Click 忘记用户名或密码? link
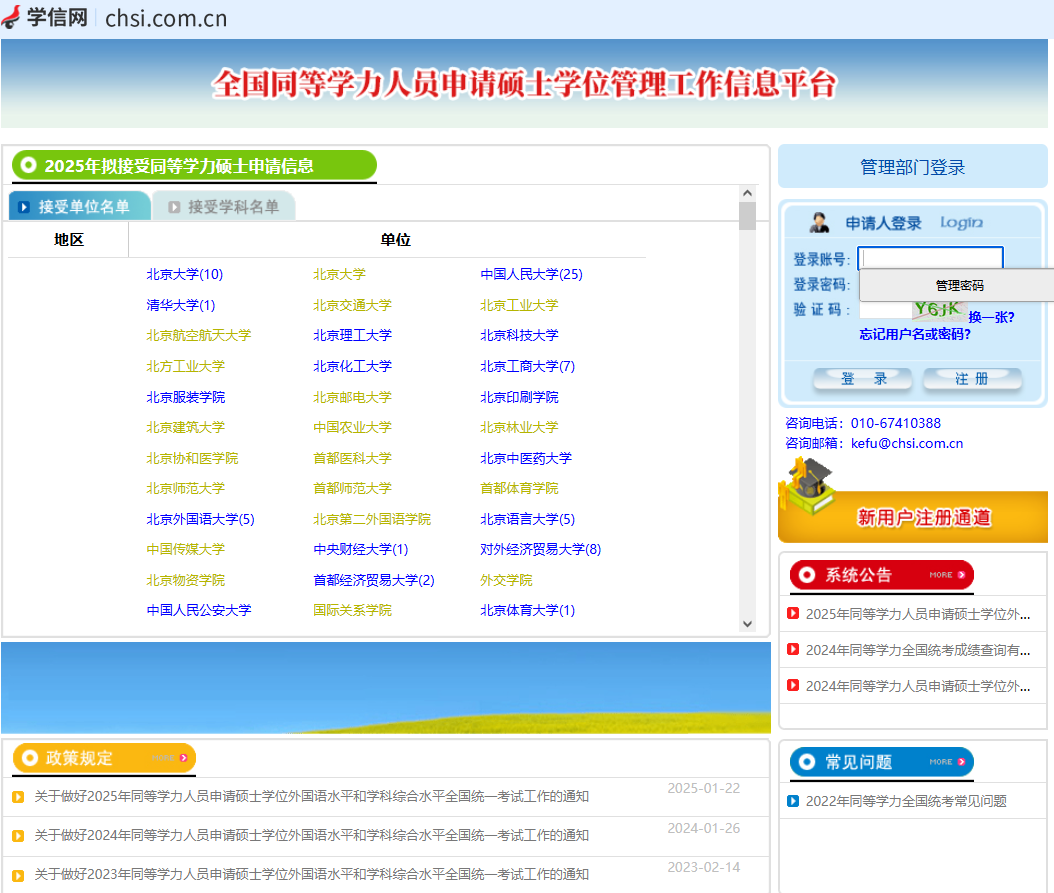This screenshot has width=1054, height=893. point(915,334)
